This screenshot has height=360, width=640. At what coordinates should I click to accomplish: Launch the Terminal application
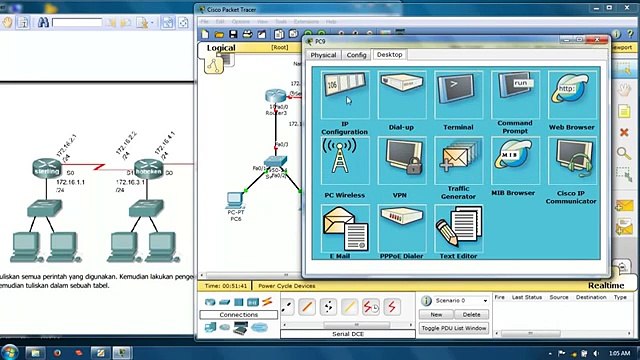pyautogui.click(x=458, y=95)
